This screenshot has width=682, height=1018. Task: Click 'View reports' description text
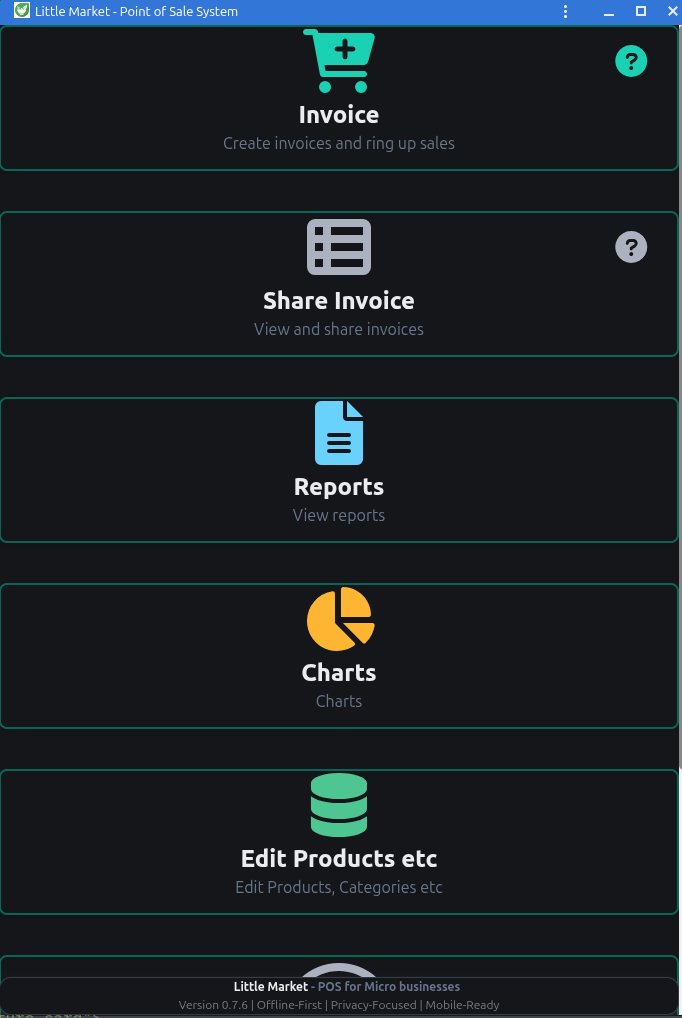click(338, 515)
